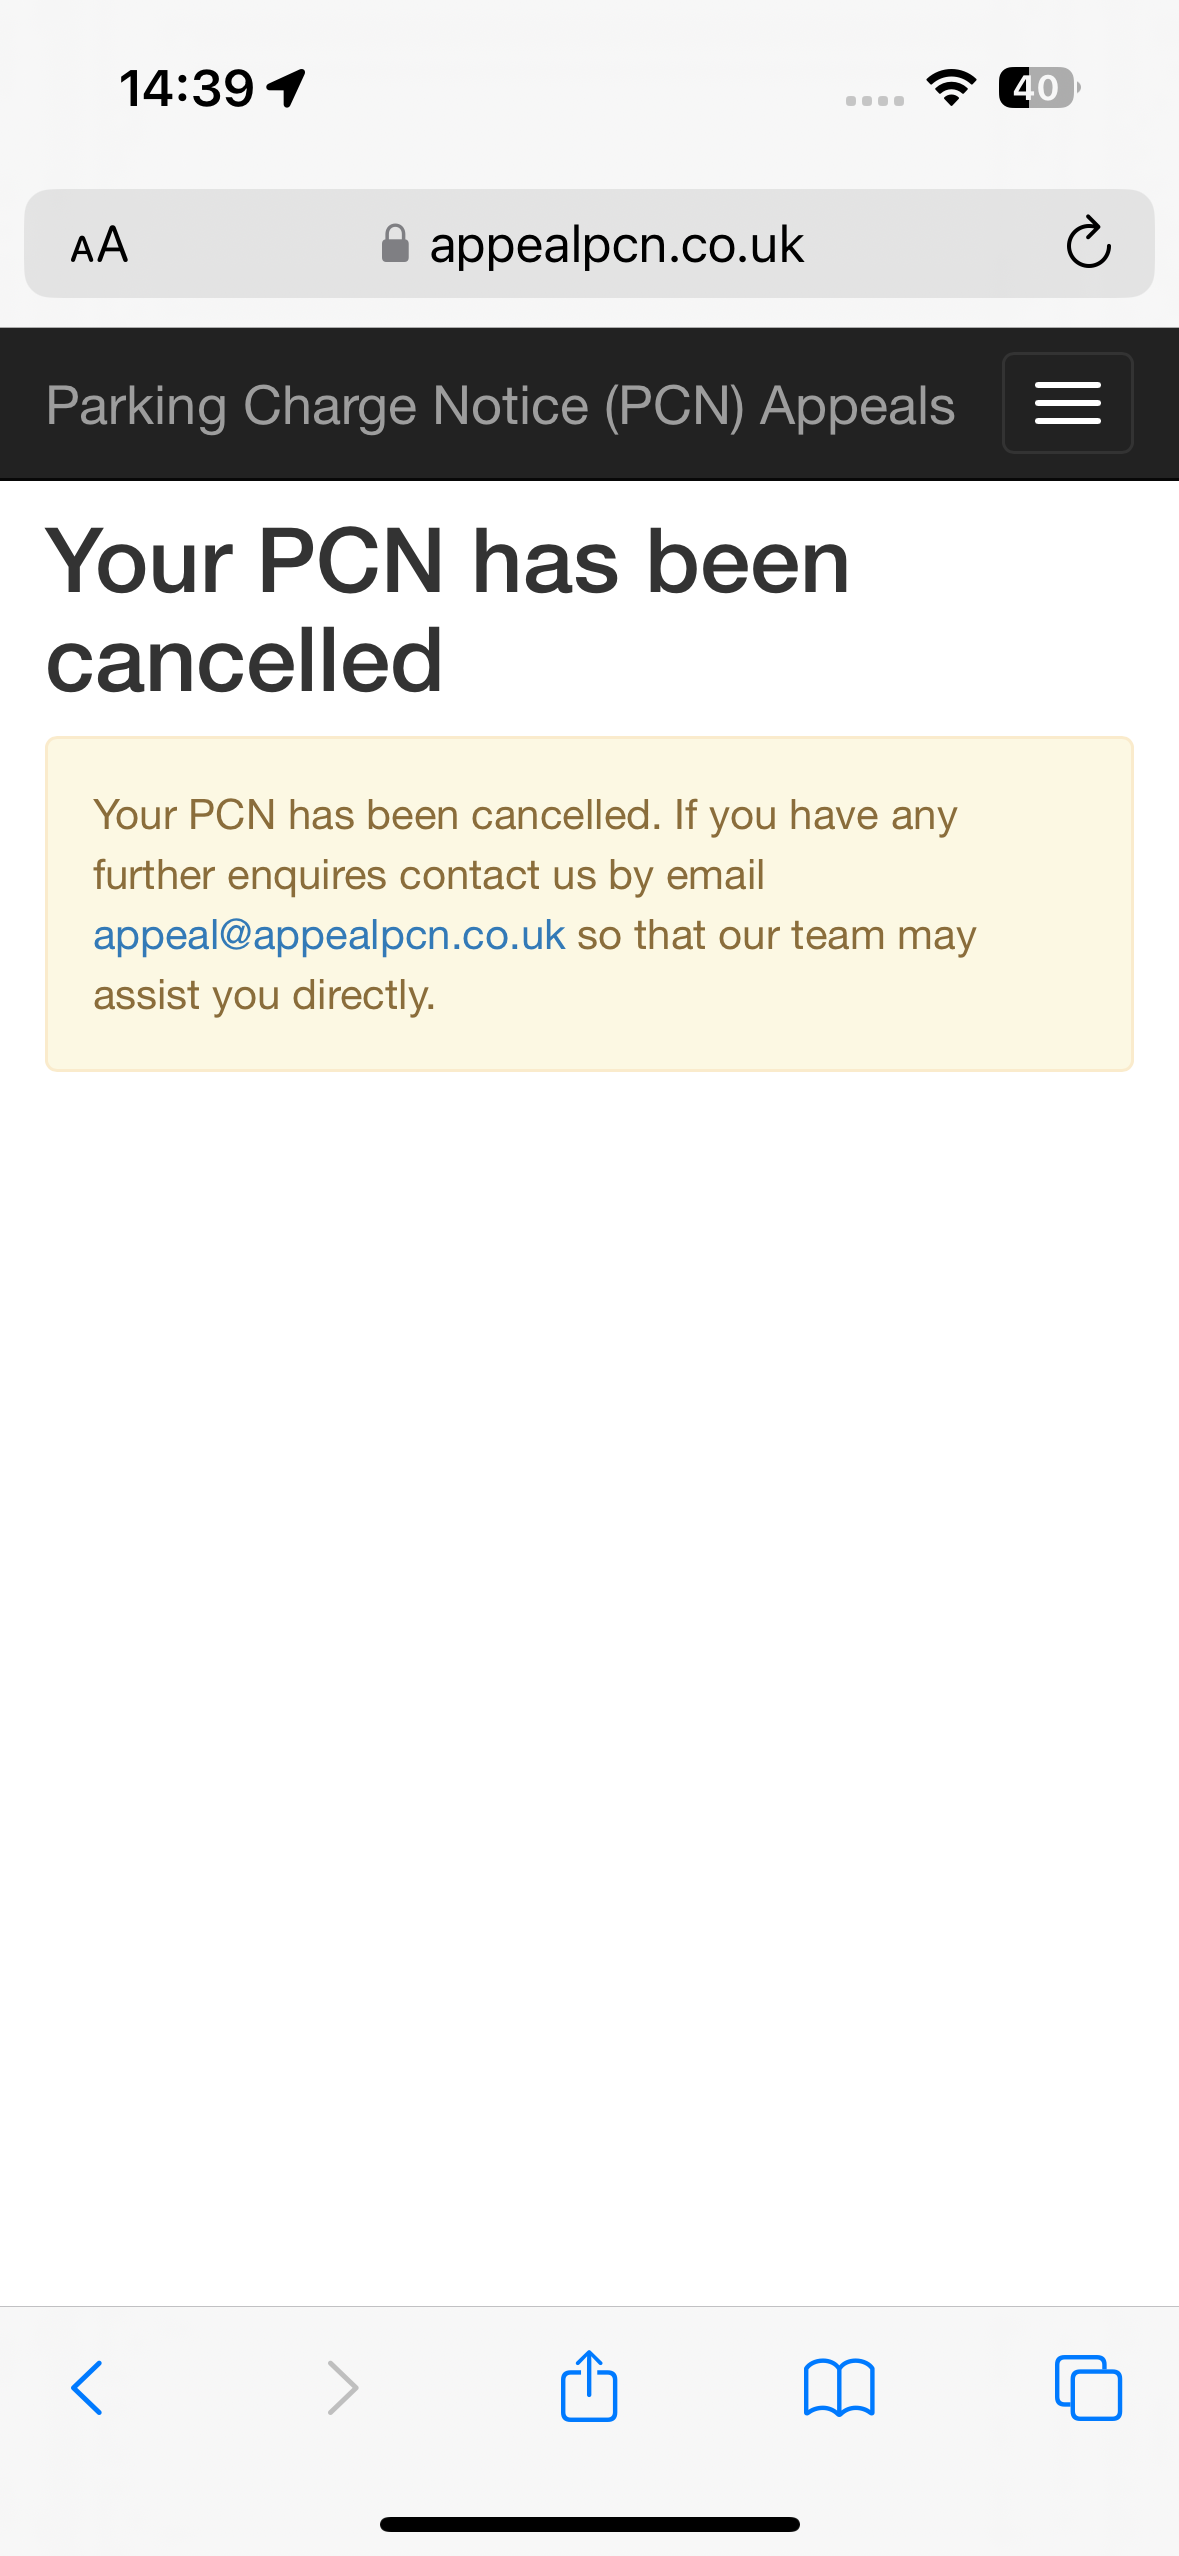Screen dimensions: 1179x2556
Task: Open the Share sheet icon
Action: point(589,2386)
